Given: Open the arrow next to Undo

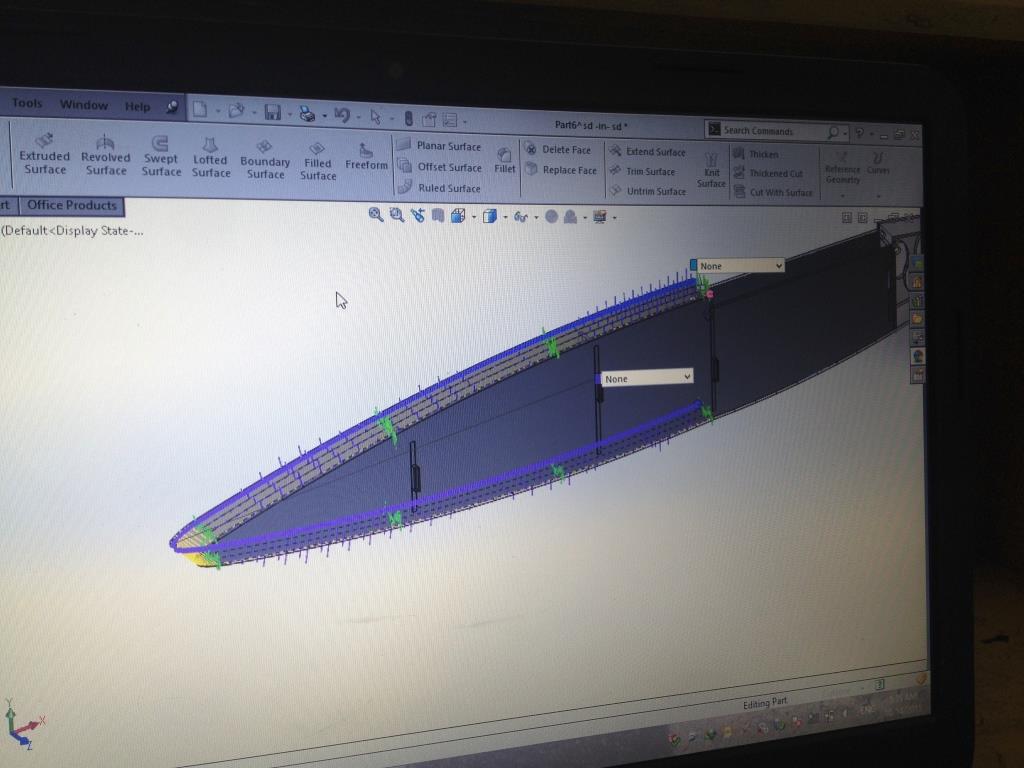Looking at the screenshot, I should tap(359, 118).
